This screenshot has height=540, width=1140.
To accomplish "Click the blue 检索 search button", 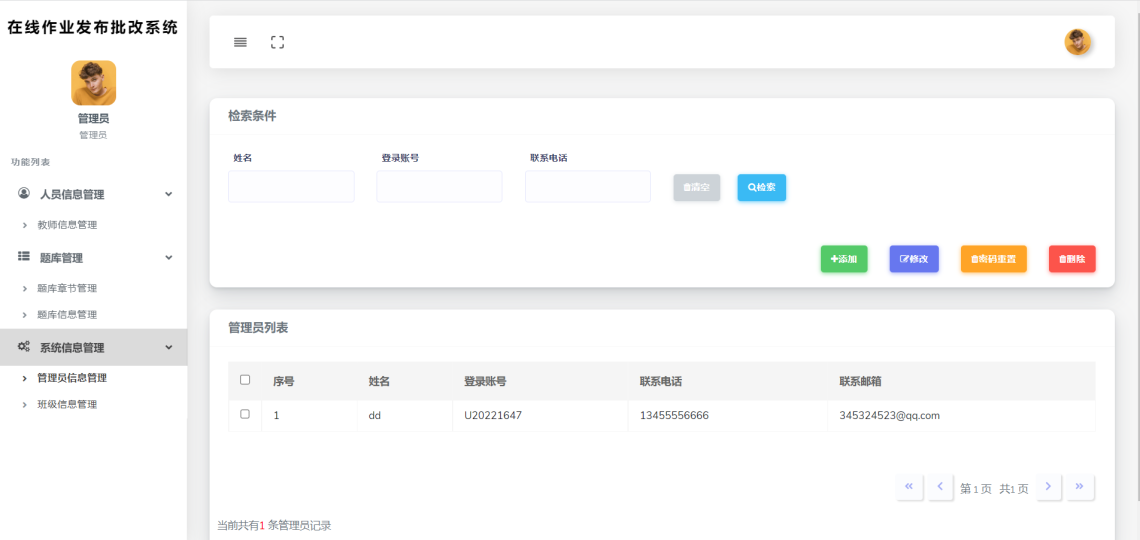I will click(761, 188).
